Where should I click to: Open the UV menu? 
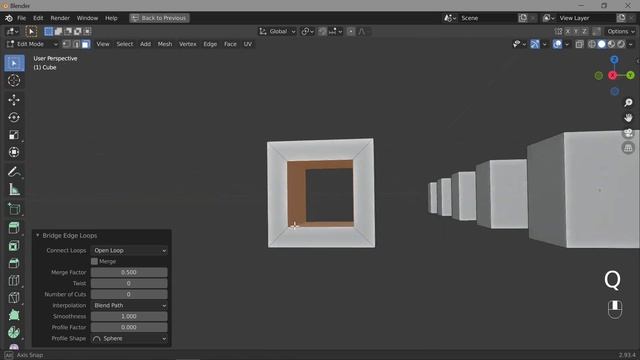click(x=248, y=44)
